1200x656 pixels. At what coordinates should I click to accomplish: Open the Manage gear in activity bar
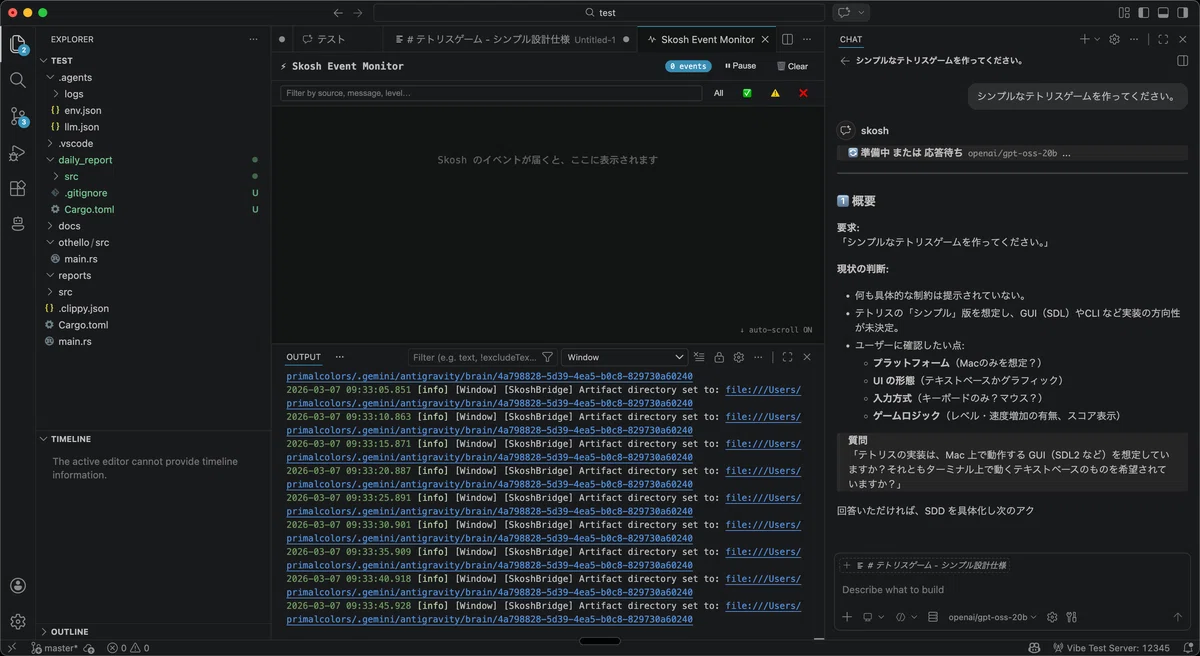click(17, 622)
